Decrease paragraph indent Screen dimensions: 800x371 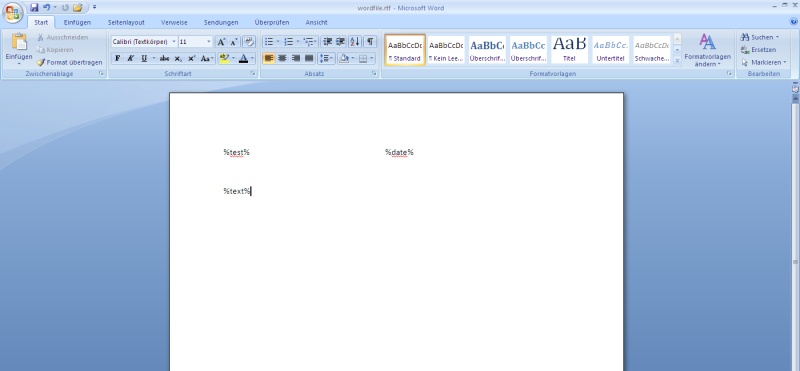point(328,42)
